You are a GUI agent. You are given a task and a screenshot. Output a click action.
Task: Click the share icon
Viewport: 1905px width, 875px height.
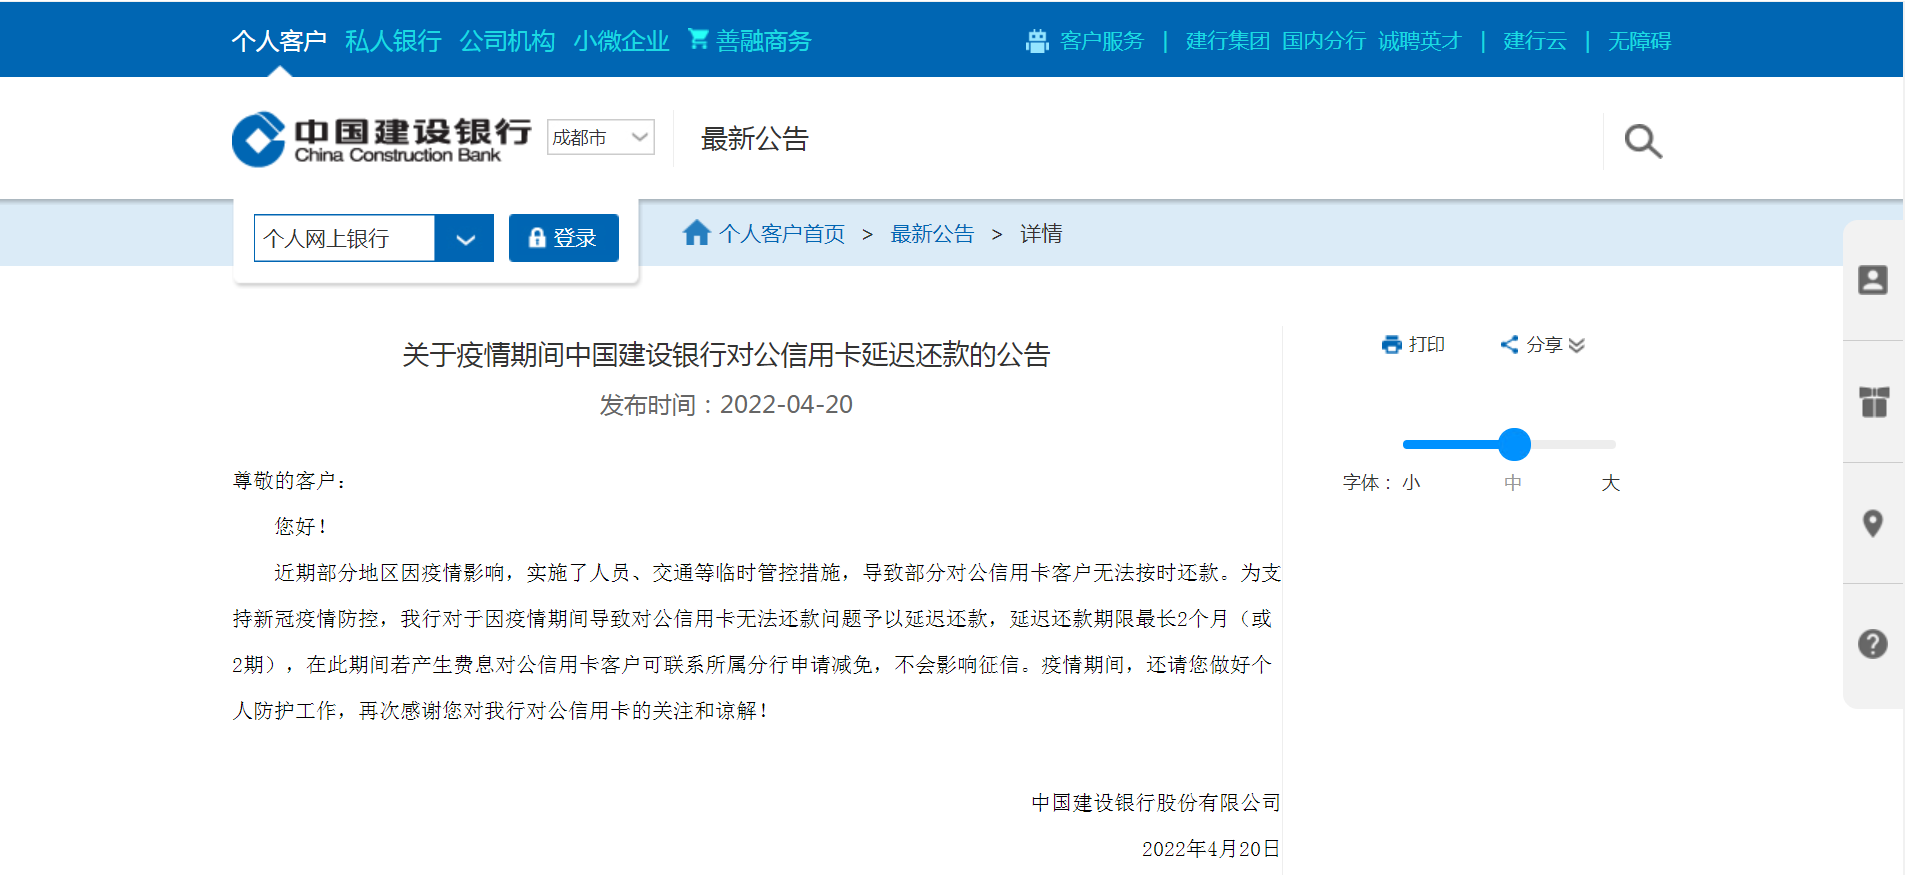click(1509, 344)
